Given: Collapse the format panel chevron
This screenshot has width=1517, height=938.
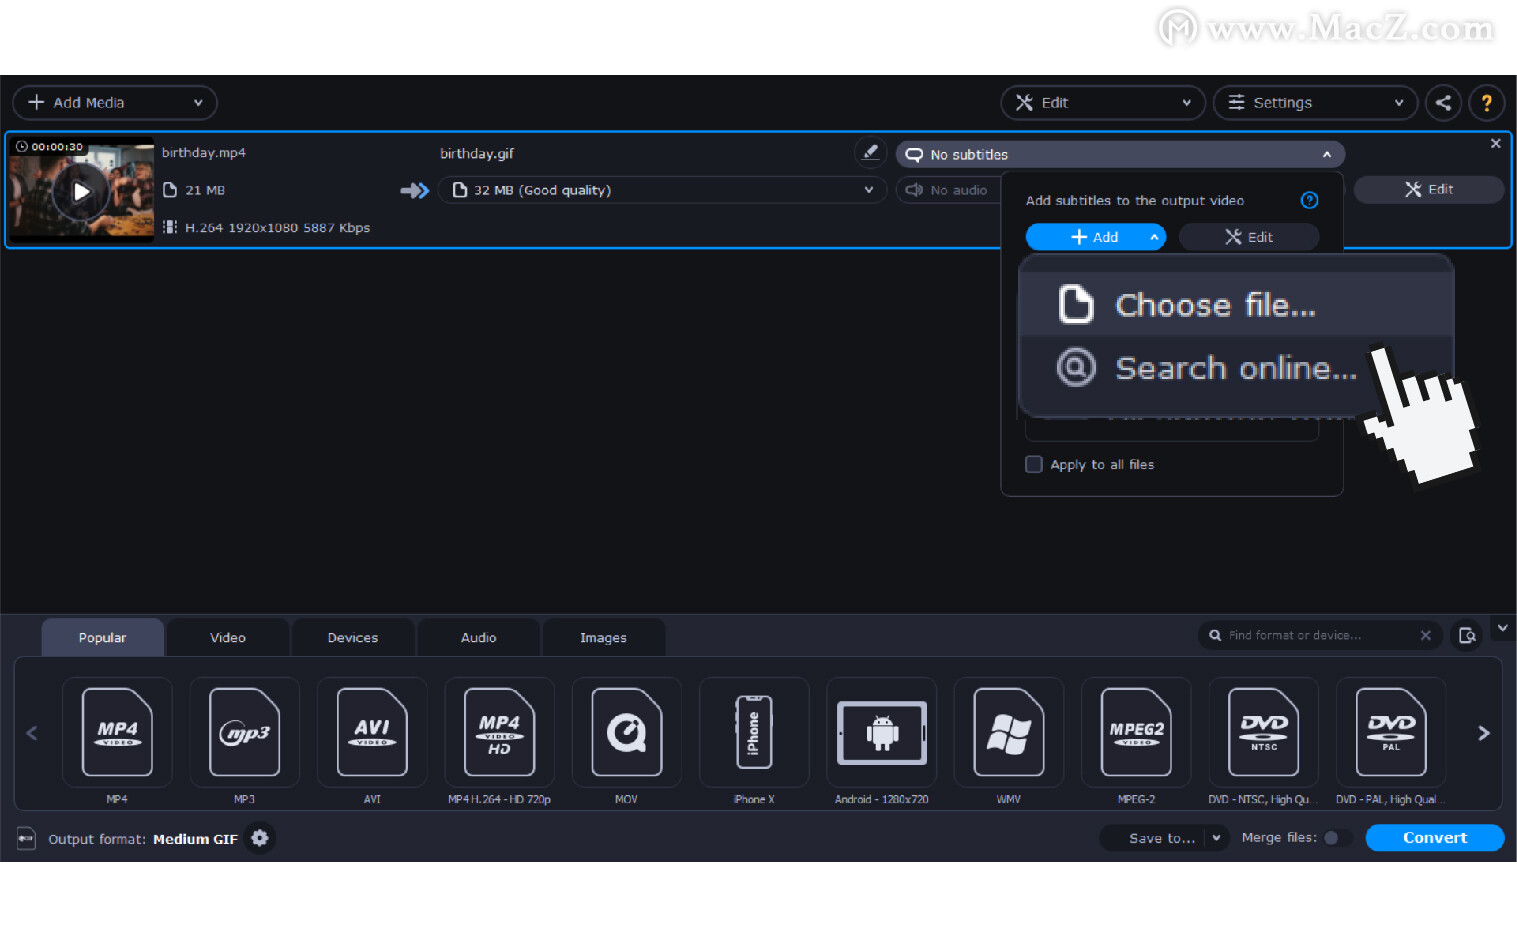Looking at the screenshot, I should [x=1502, y=628].
